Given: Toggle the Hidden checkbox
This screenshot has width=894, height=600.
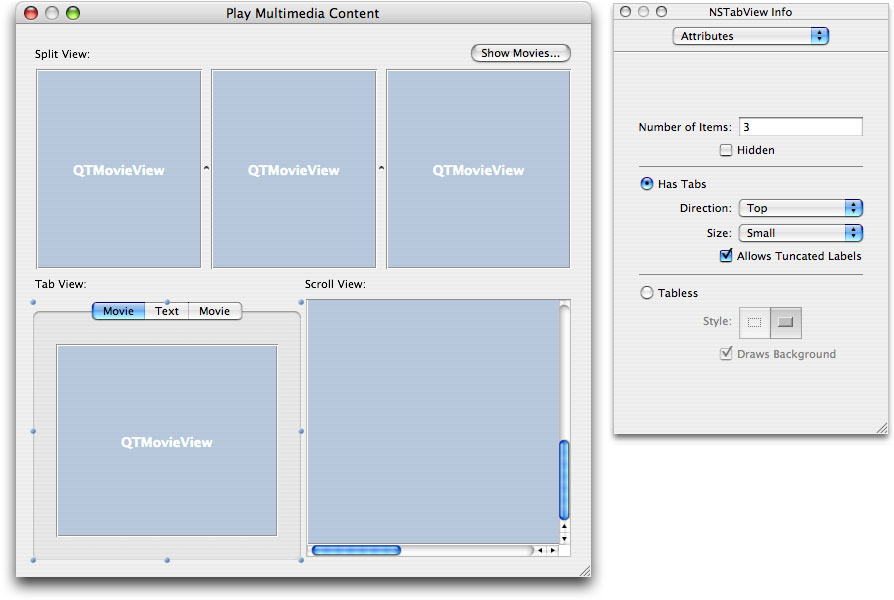Looking at the screenshot, I should tap(726, 150).
